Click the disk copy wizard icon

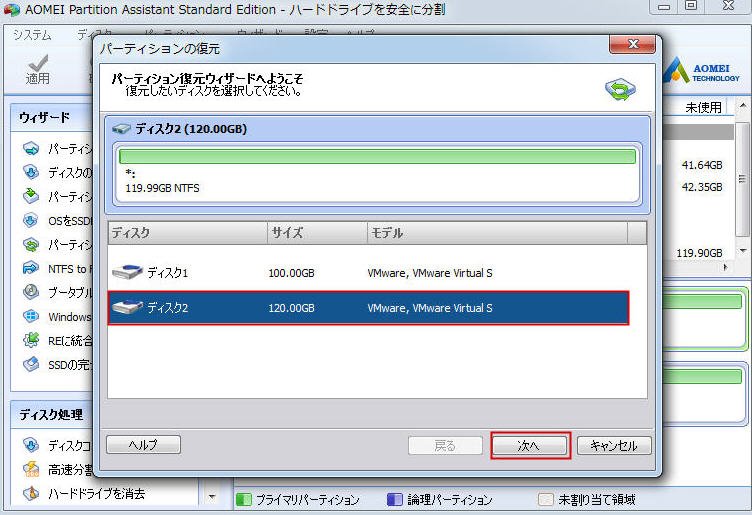tap(31, 172)
